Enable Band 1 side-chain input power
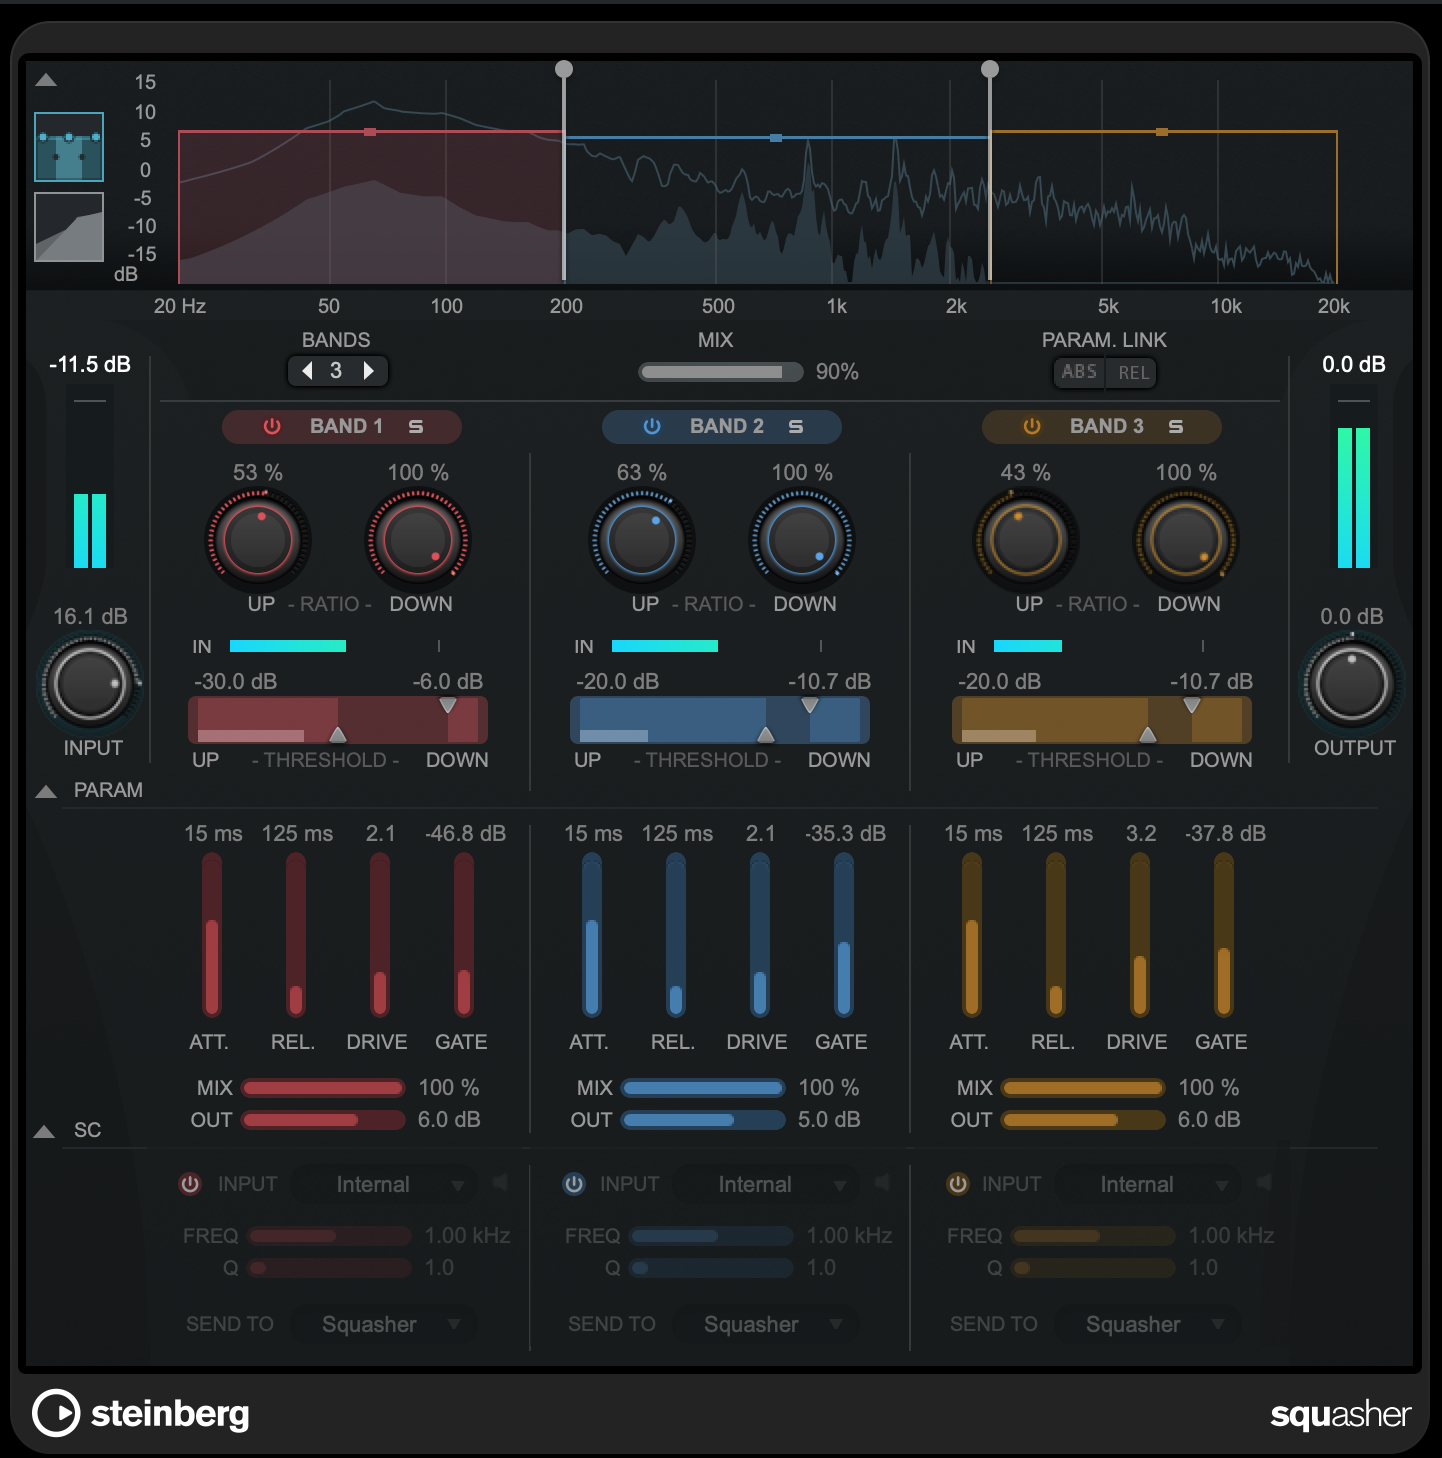The width and height of the screenshot is (1442, 1458). (x=190, y=1184)
